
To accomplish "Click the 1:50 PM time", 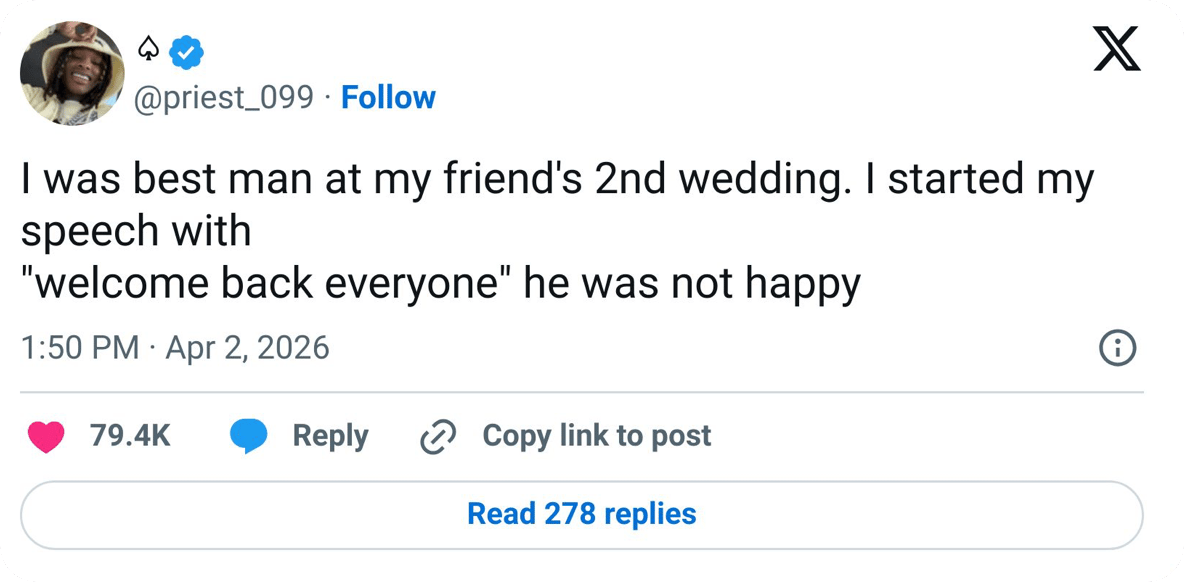I will [x=80, y=348].
